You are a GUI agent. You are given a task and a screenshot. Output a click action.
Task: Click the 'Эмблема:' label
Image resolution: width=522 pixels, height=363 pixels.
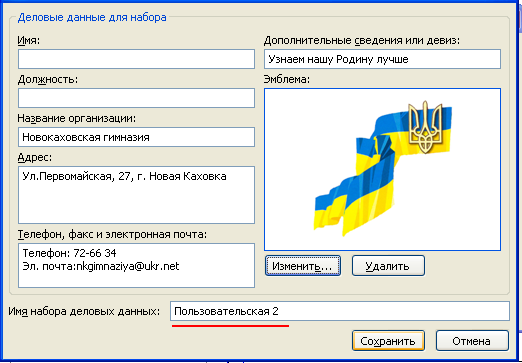[287, 79]
